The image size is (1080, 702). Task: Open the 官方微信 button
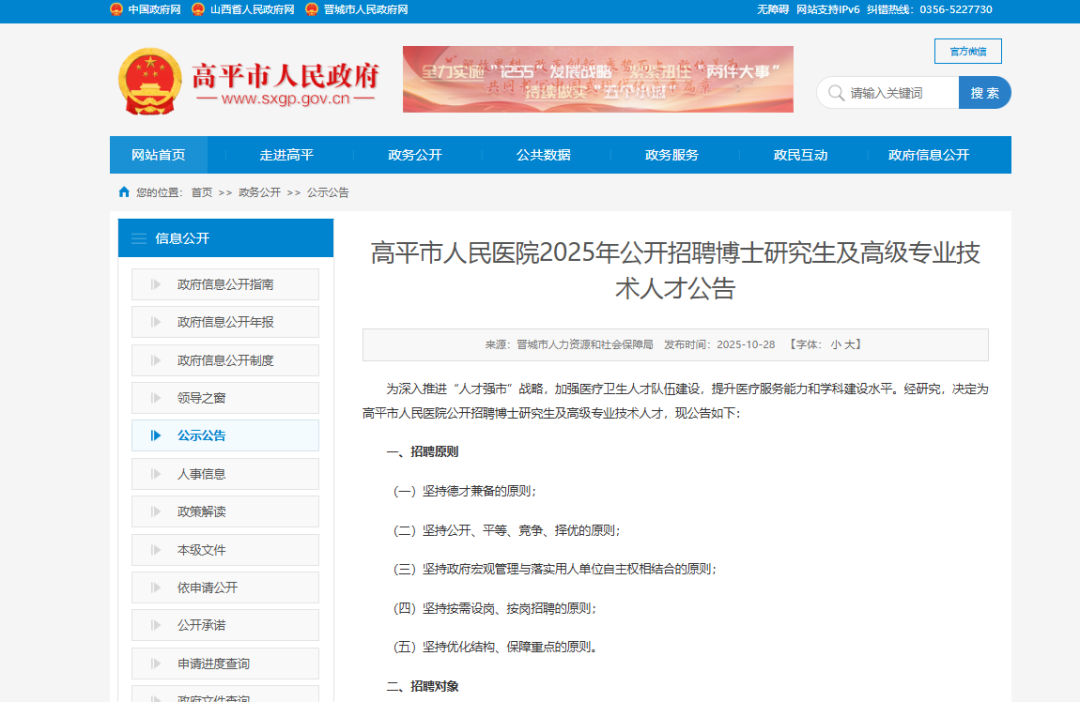(x=967, y=51)
